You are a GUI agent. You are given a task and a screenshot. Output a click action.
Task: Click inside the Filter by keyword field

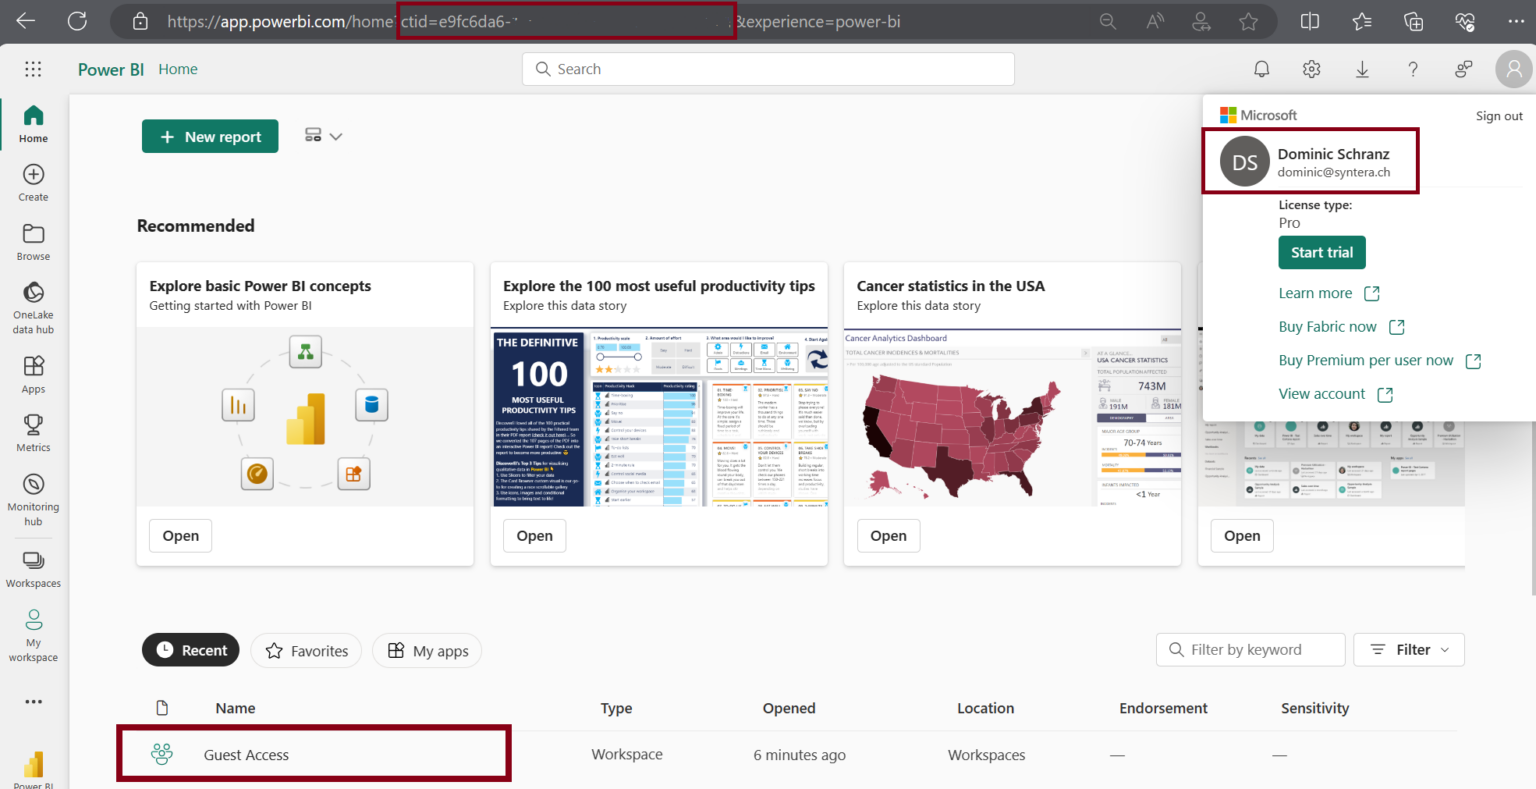pos(1250,649)
